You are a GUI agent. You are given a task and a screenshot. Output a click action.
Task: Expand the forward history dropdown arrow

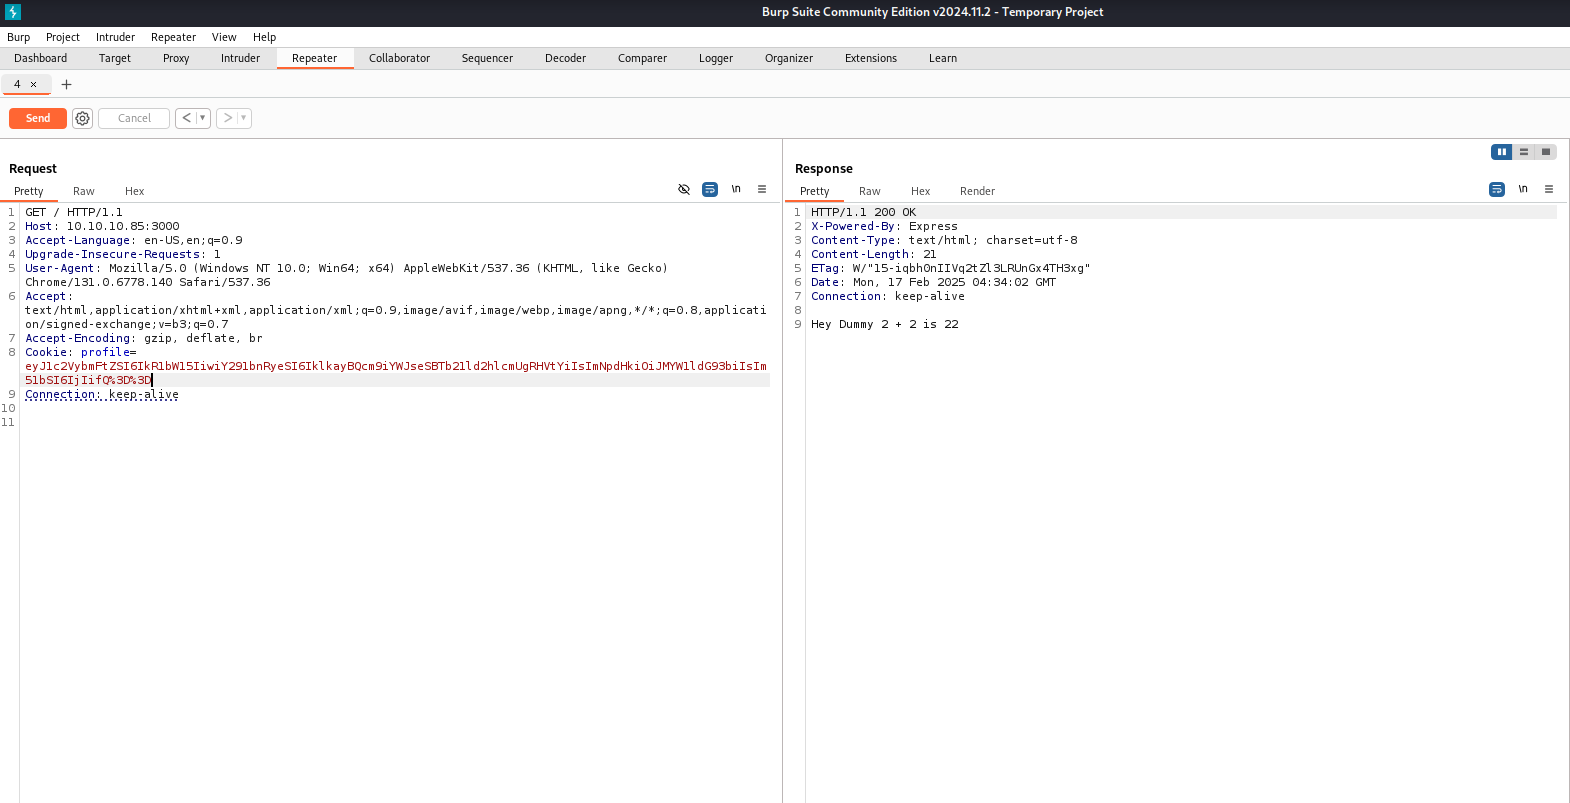243,118
